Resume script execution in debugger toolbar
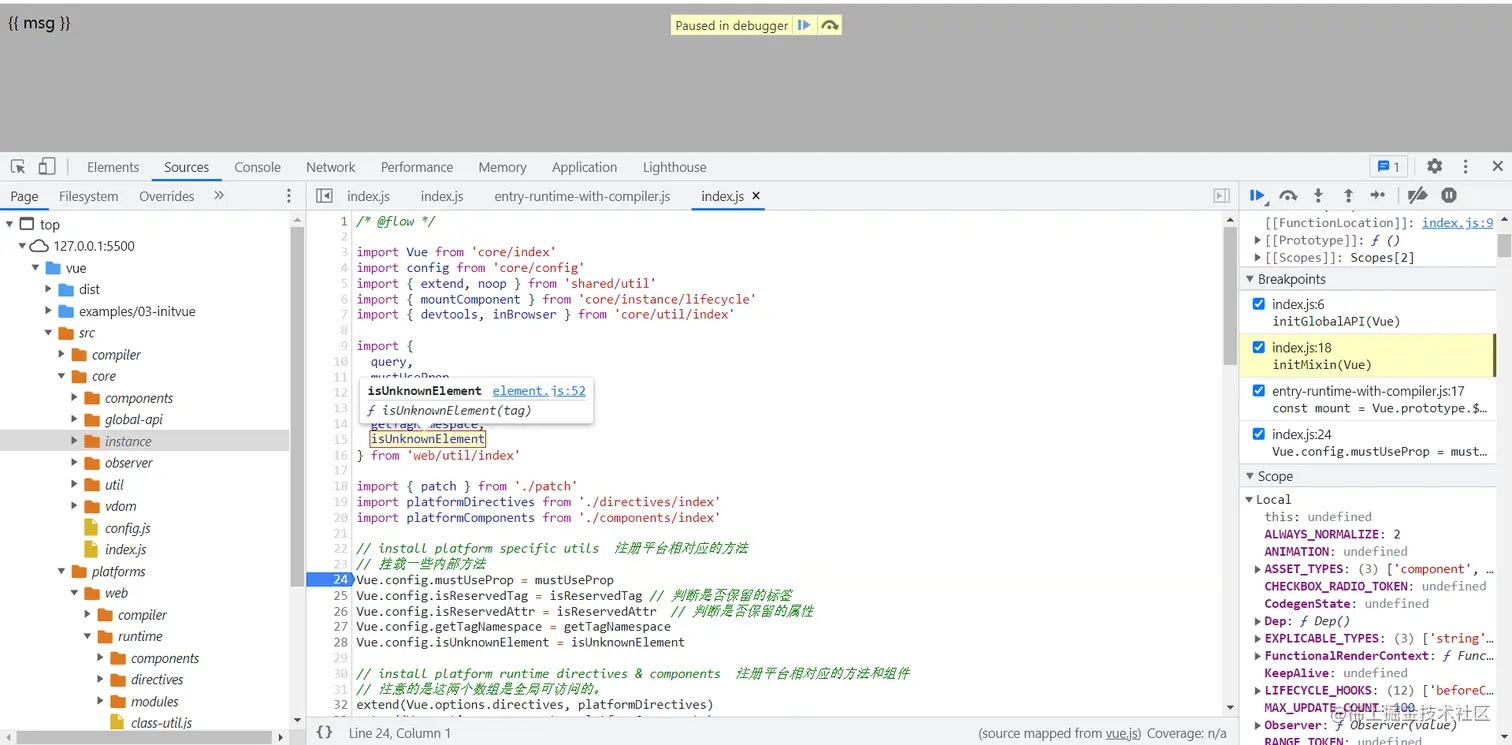This screenshot has height=745, width=1512. pos(1258,196)
